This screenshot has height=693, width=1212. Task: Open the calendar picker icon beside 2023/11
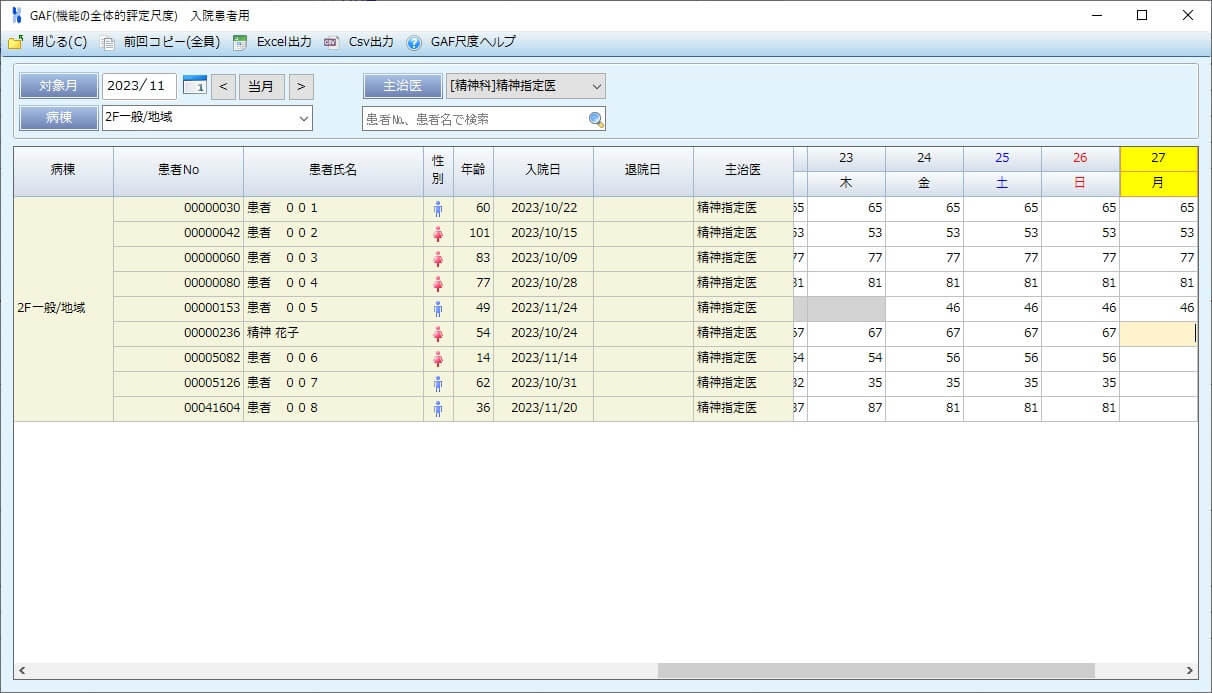(x=196, y=87)
